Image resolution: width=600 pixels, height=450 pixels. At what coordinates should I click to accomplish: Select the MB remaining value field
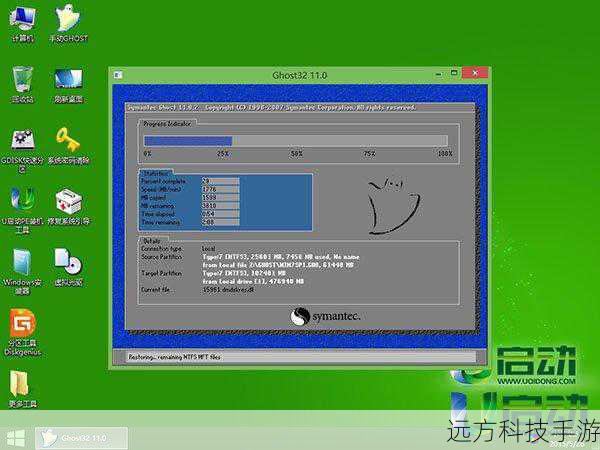click(220, 206)
